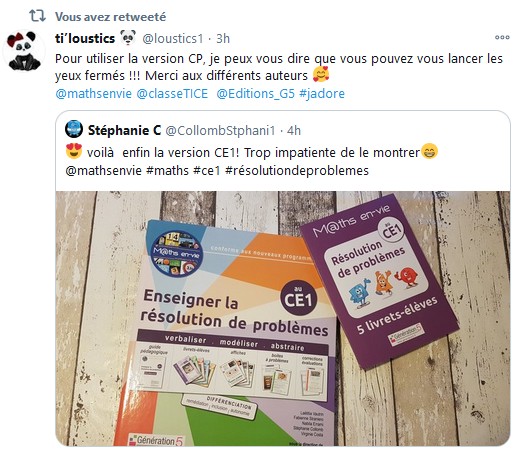Click the Vous avez retweeté label
Viewport: 519px width, 454px height.
[x=110, y=17]
